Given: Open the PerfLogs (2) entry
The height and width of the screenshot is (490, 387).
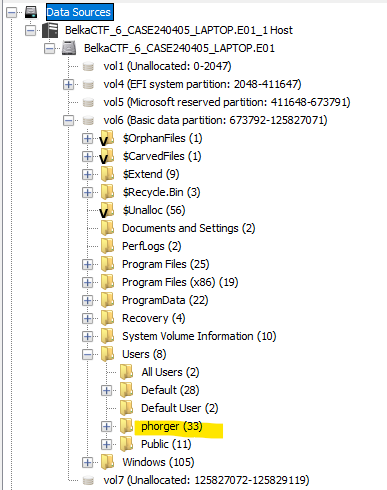Looking at the screenshot, I should pyautogui.click(x=152, y=246).
